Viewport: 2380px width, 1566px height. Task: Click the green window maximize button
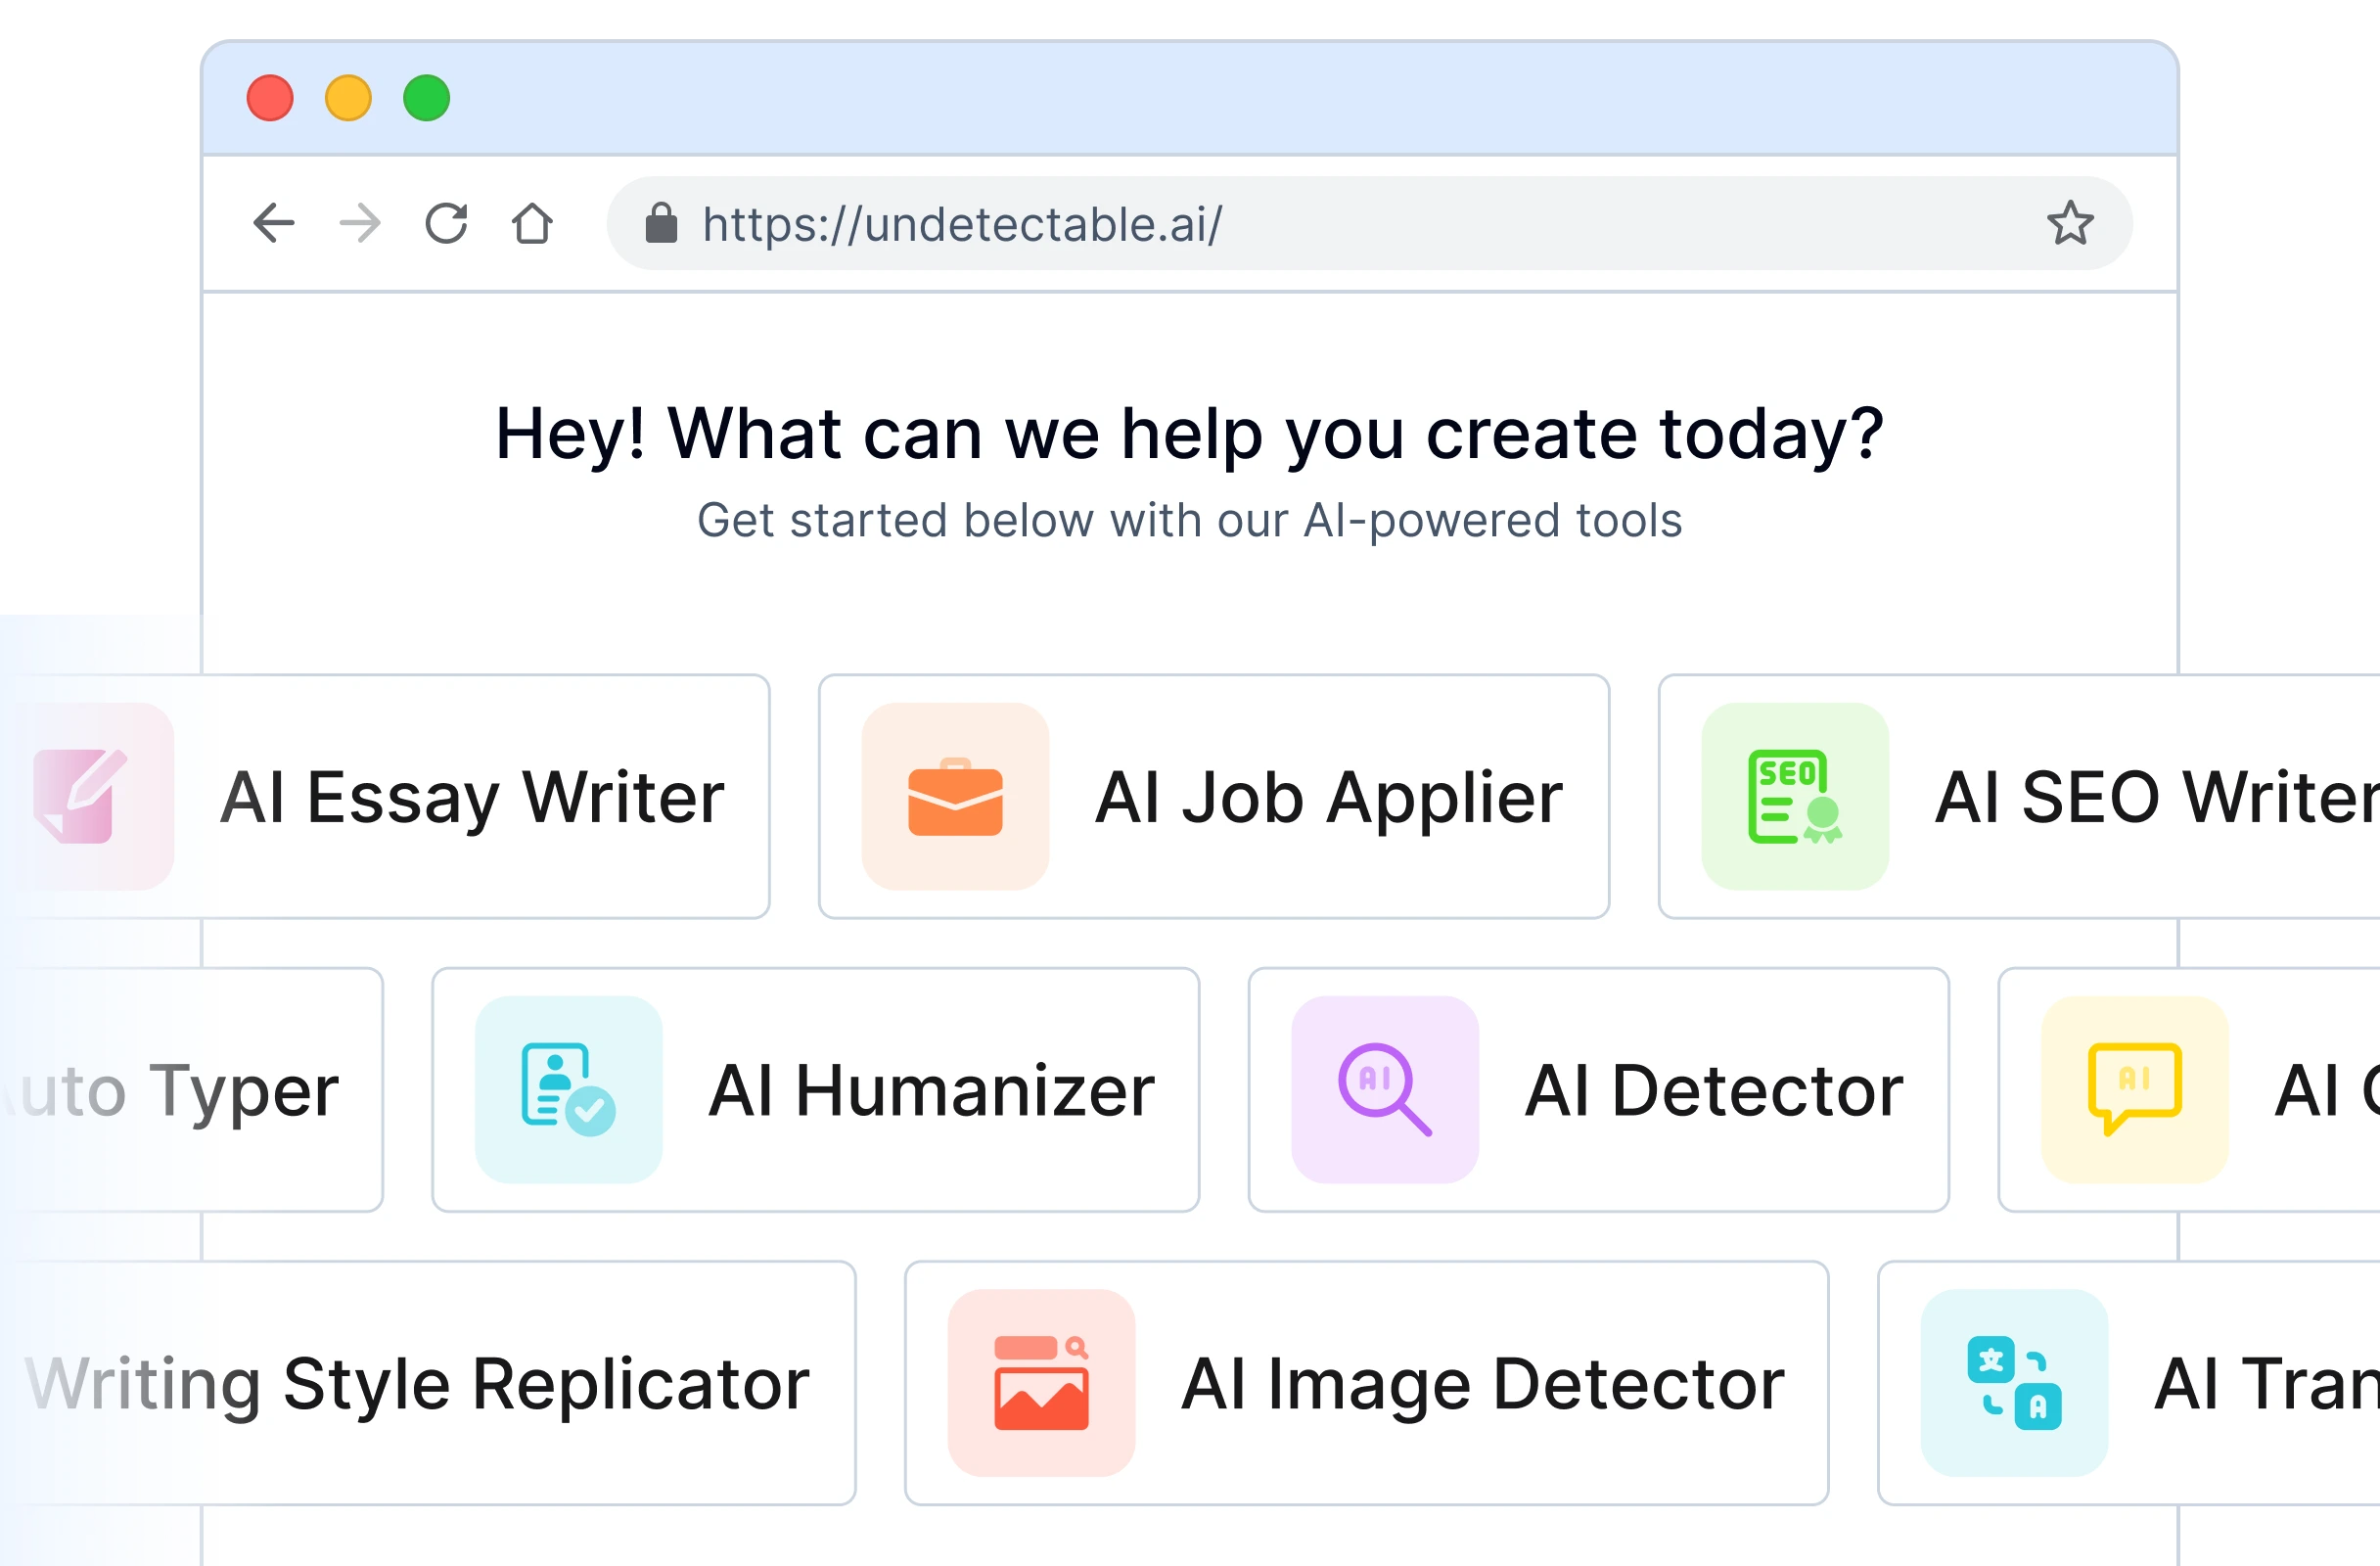click(x=427, y=98)
